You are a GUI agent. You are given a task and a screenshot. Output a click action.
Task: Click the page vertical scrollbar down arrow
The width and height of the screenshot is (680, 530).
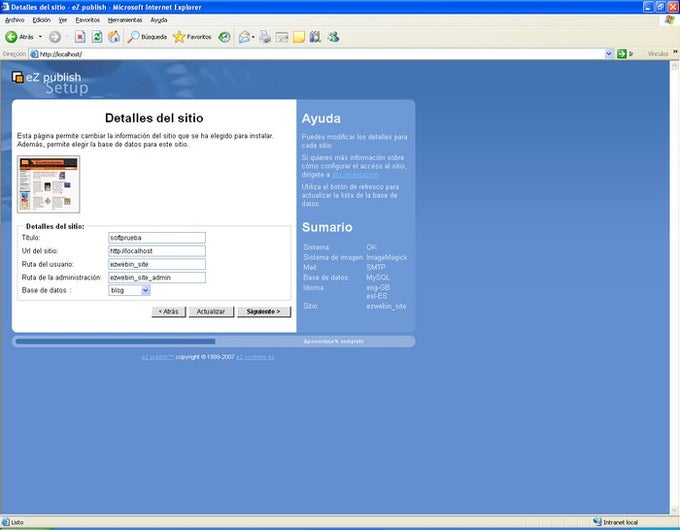[x=674, y=510]
